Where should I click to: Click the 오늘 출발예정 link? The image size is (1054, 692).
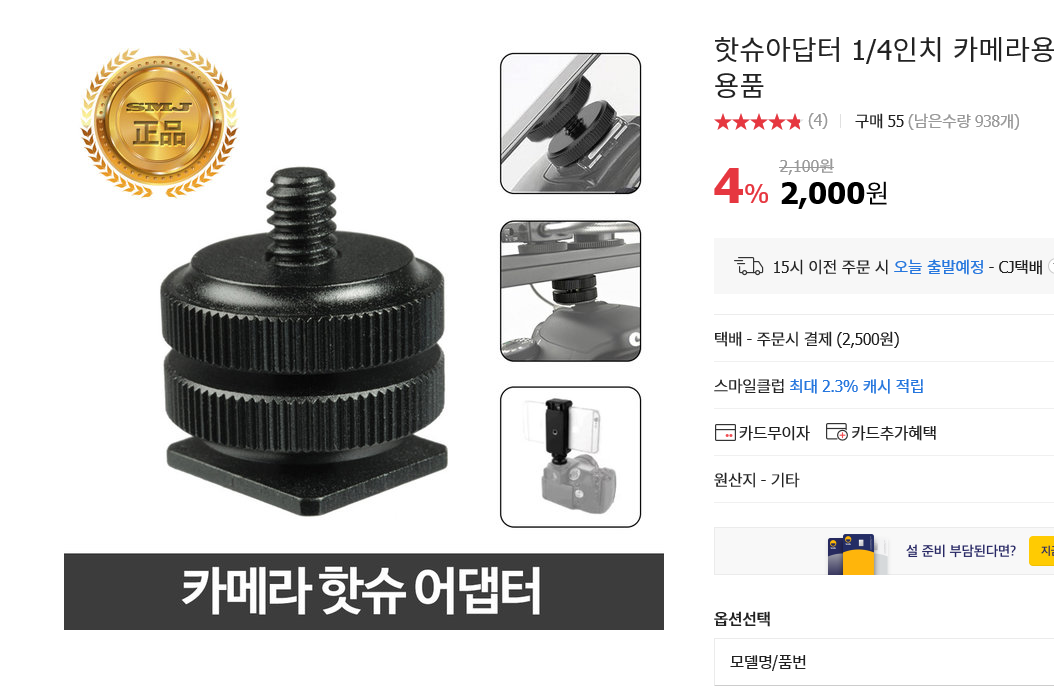[938, 267]
